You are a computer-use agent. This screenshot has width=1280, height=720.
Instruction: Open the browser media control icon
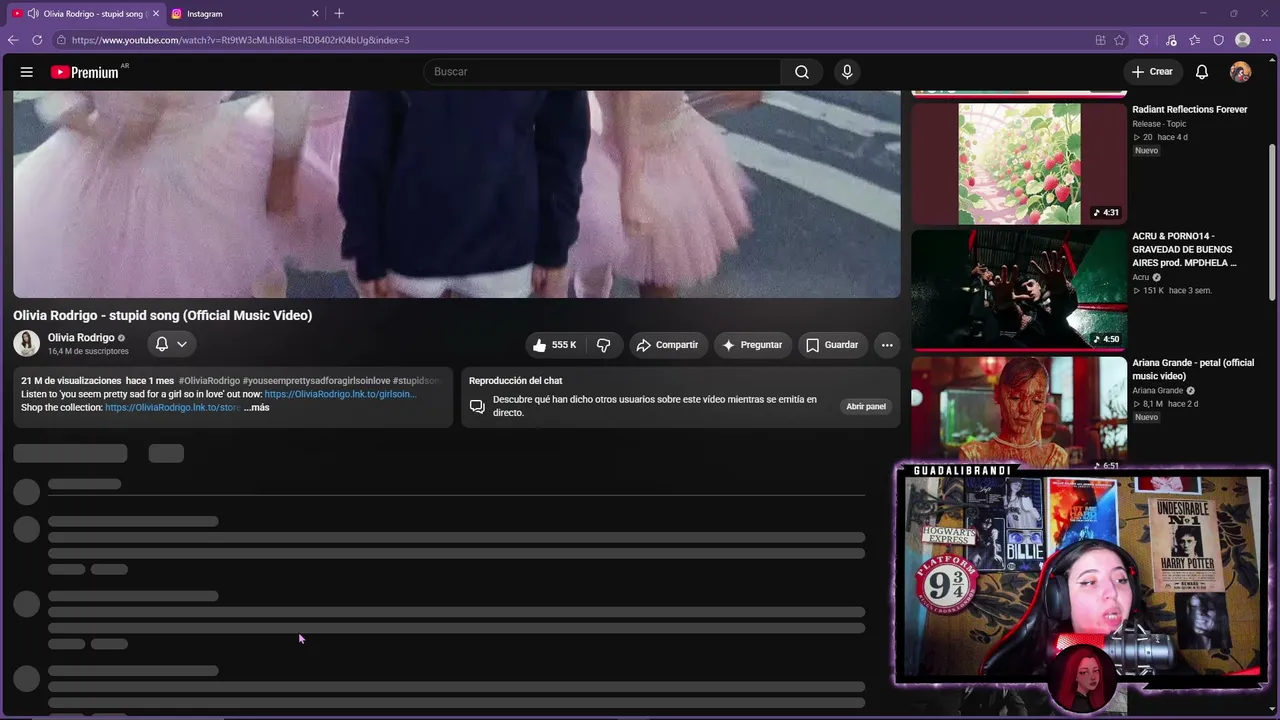[x=1171, y=40]
